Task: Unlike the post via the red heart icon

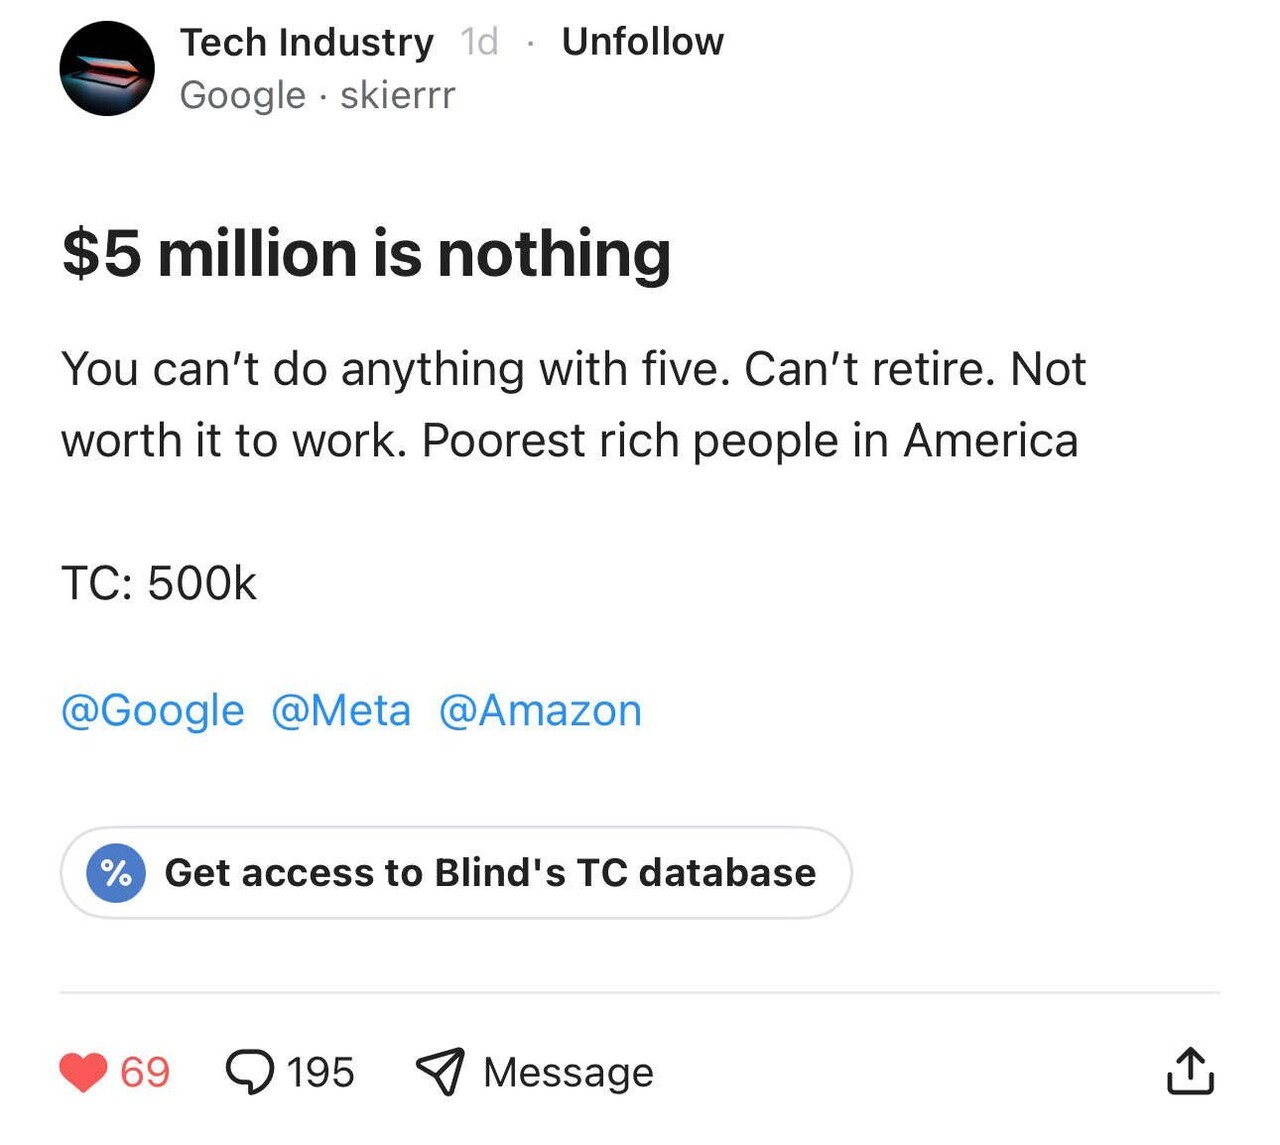Action: pyautogui.click(x=83, y=1072)
